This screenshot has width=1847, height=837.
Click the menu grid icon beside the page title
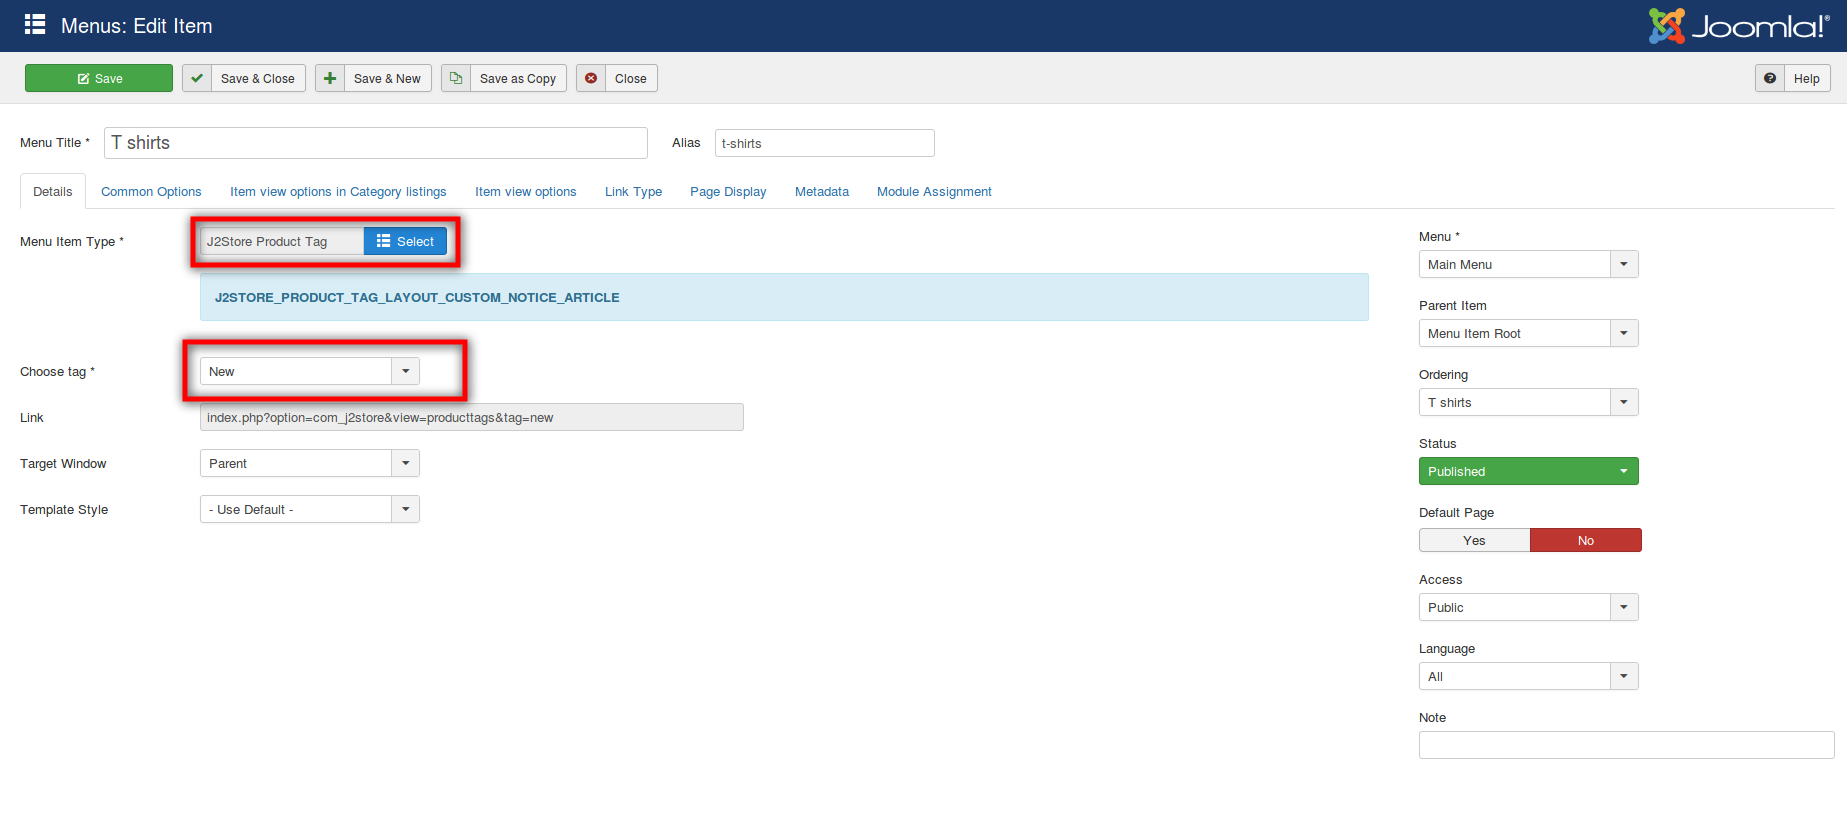coord(35,25)
